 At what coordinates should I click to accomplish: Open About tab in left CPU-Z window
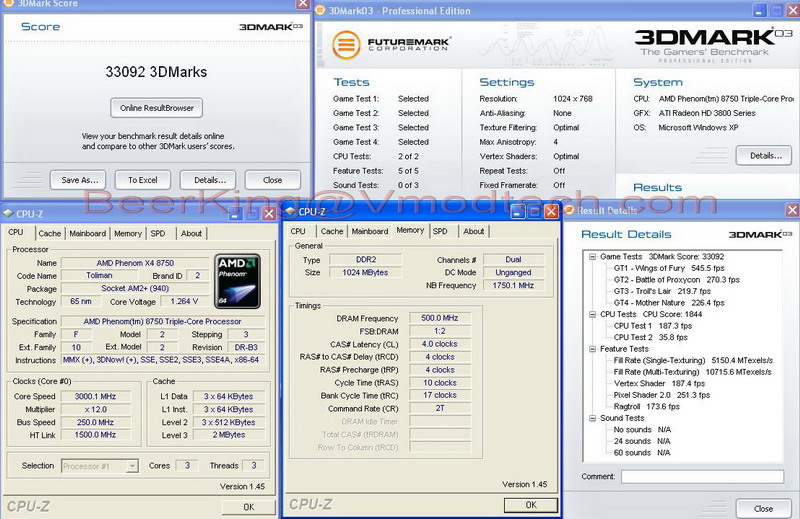pyautogui.click(x=191, y=233)
